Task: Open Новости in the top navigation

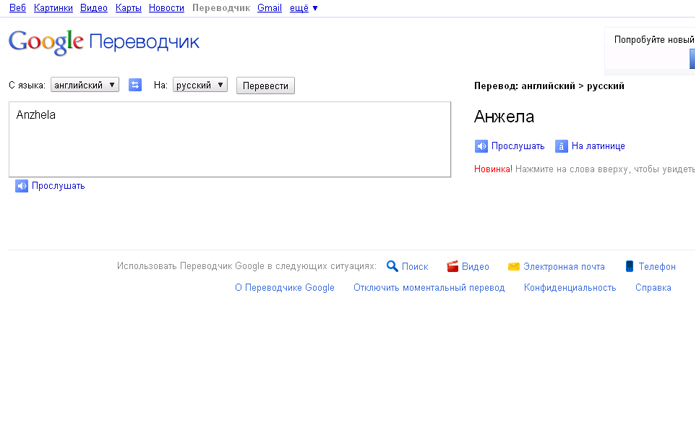Action: point(166,8)
